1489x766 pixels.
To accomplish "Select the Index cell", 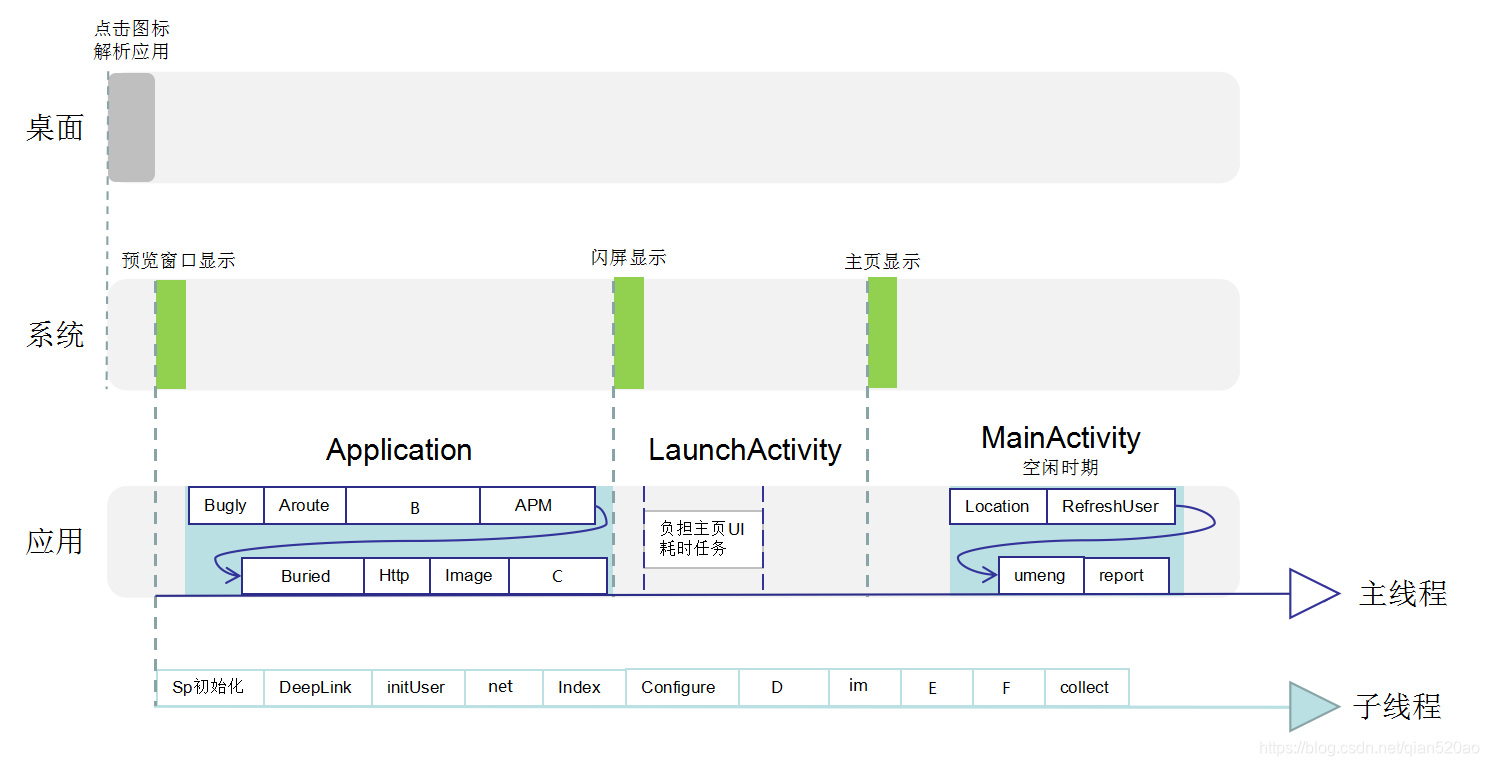I will (x=584, y=687).
